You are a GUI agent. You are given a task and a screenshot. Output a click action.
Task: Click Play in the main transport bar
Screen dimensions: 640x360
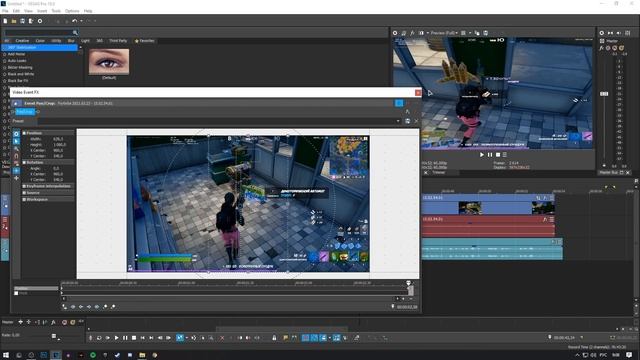pos(116,338)
